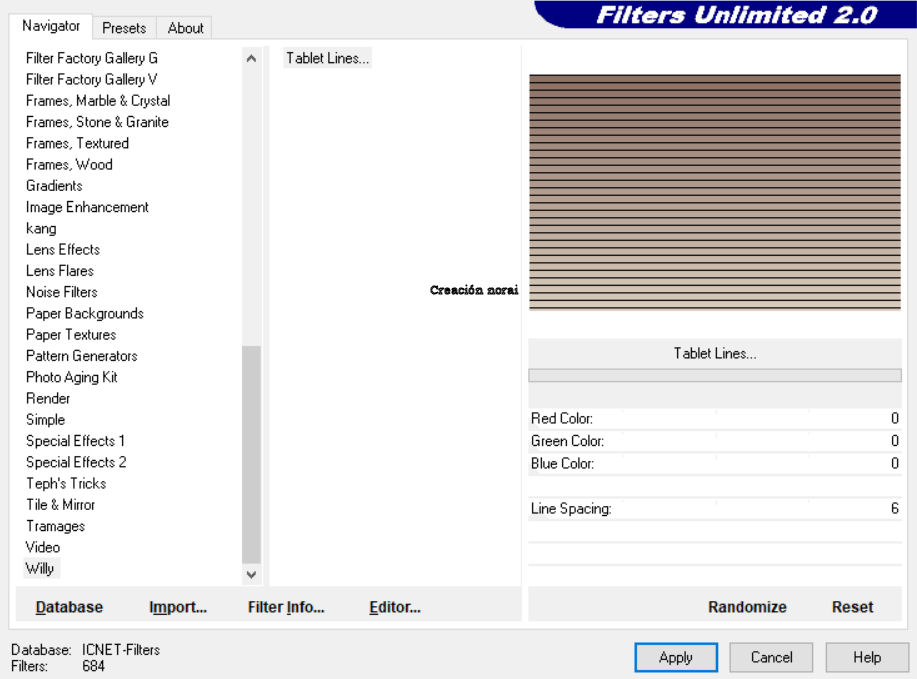
Task: Select Pattern Generators category
Action: pos(81,356)
